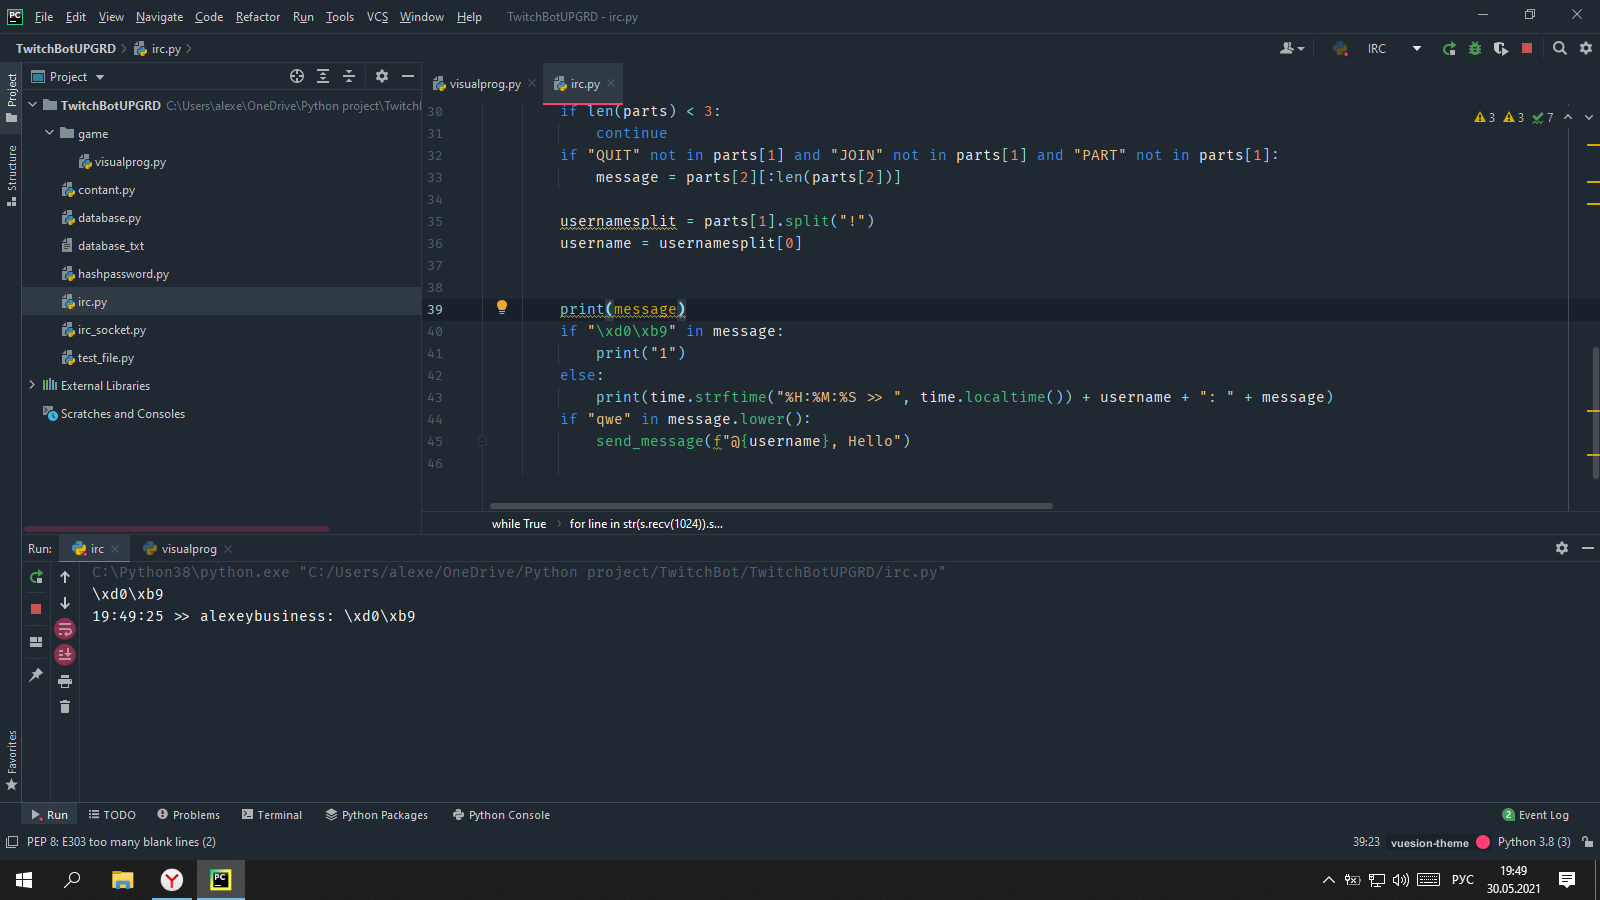This screenshot has height=900, width=1600.
Task: Clear console output with the trash icon
Action: pyautogui.click(x=65, y=707)
